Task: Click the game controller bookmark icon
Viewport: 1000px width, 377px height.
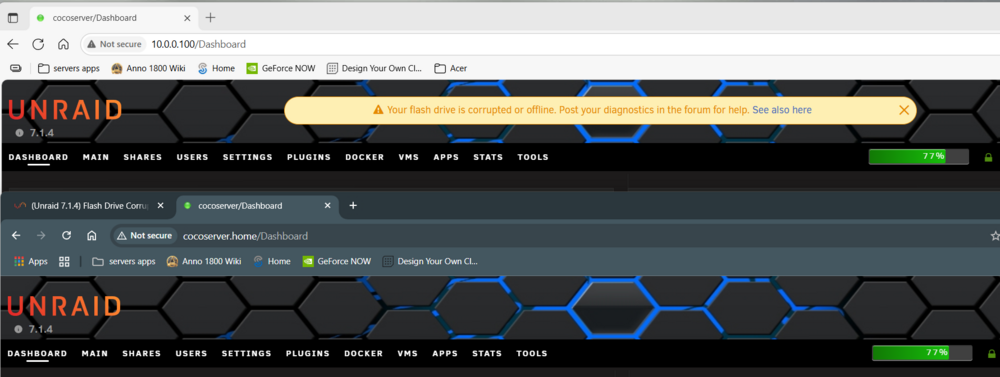Action: 16,68
